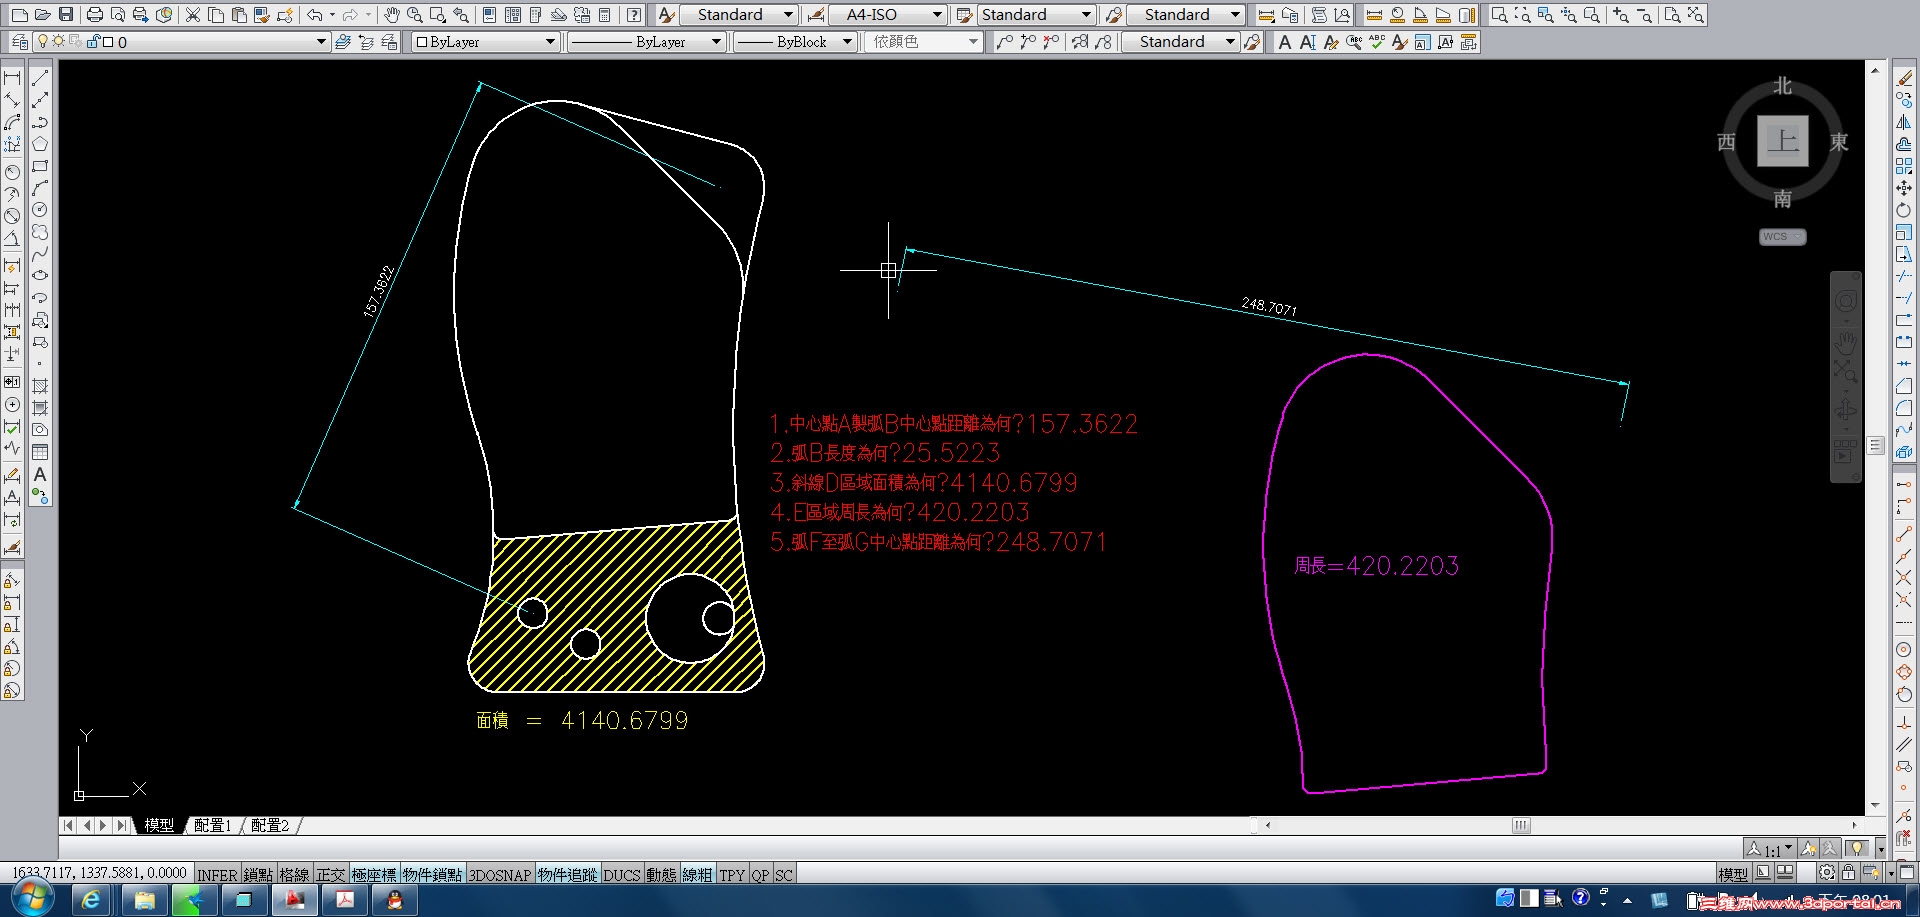Toggle 鎖點 snap mode

258,875
